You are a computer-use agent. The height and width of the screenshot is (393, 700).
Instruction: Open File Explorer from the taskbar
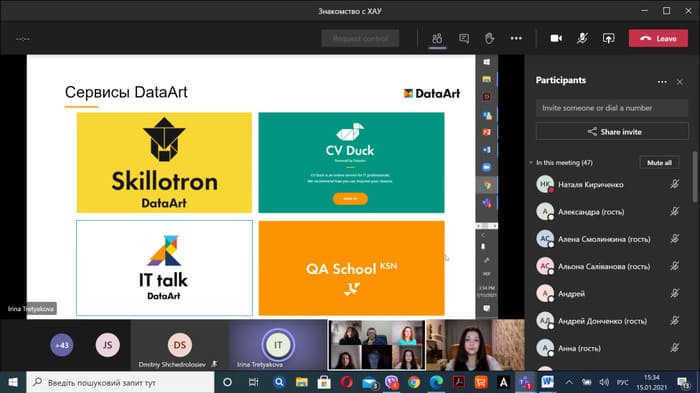pyautogui.click(x=302, y=382)
